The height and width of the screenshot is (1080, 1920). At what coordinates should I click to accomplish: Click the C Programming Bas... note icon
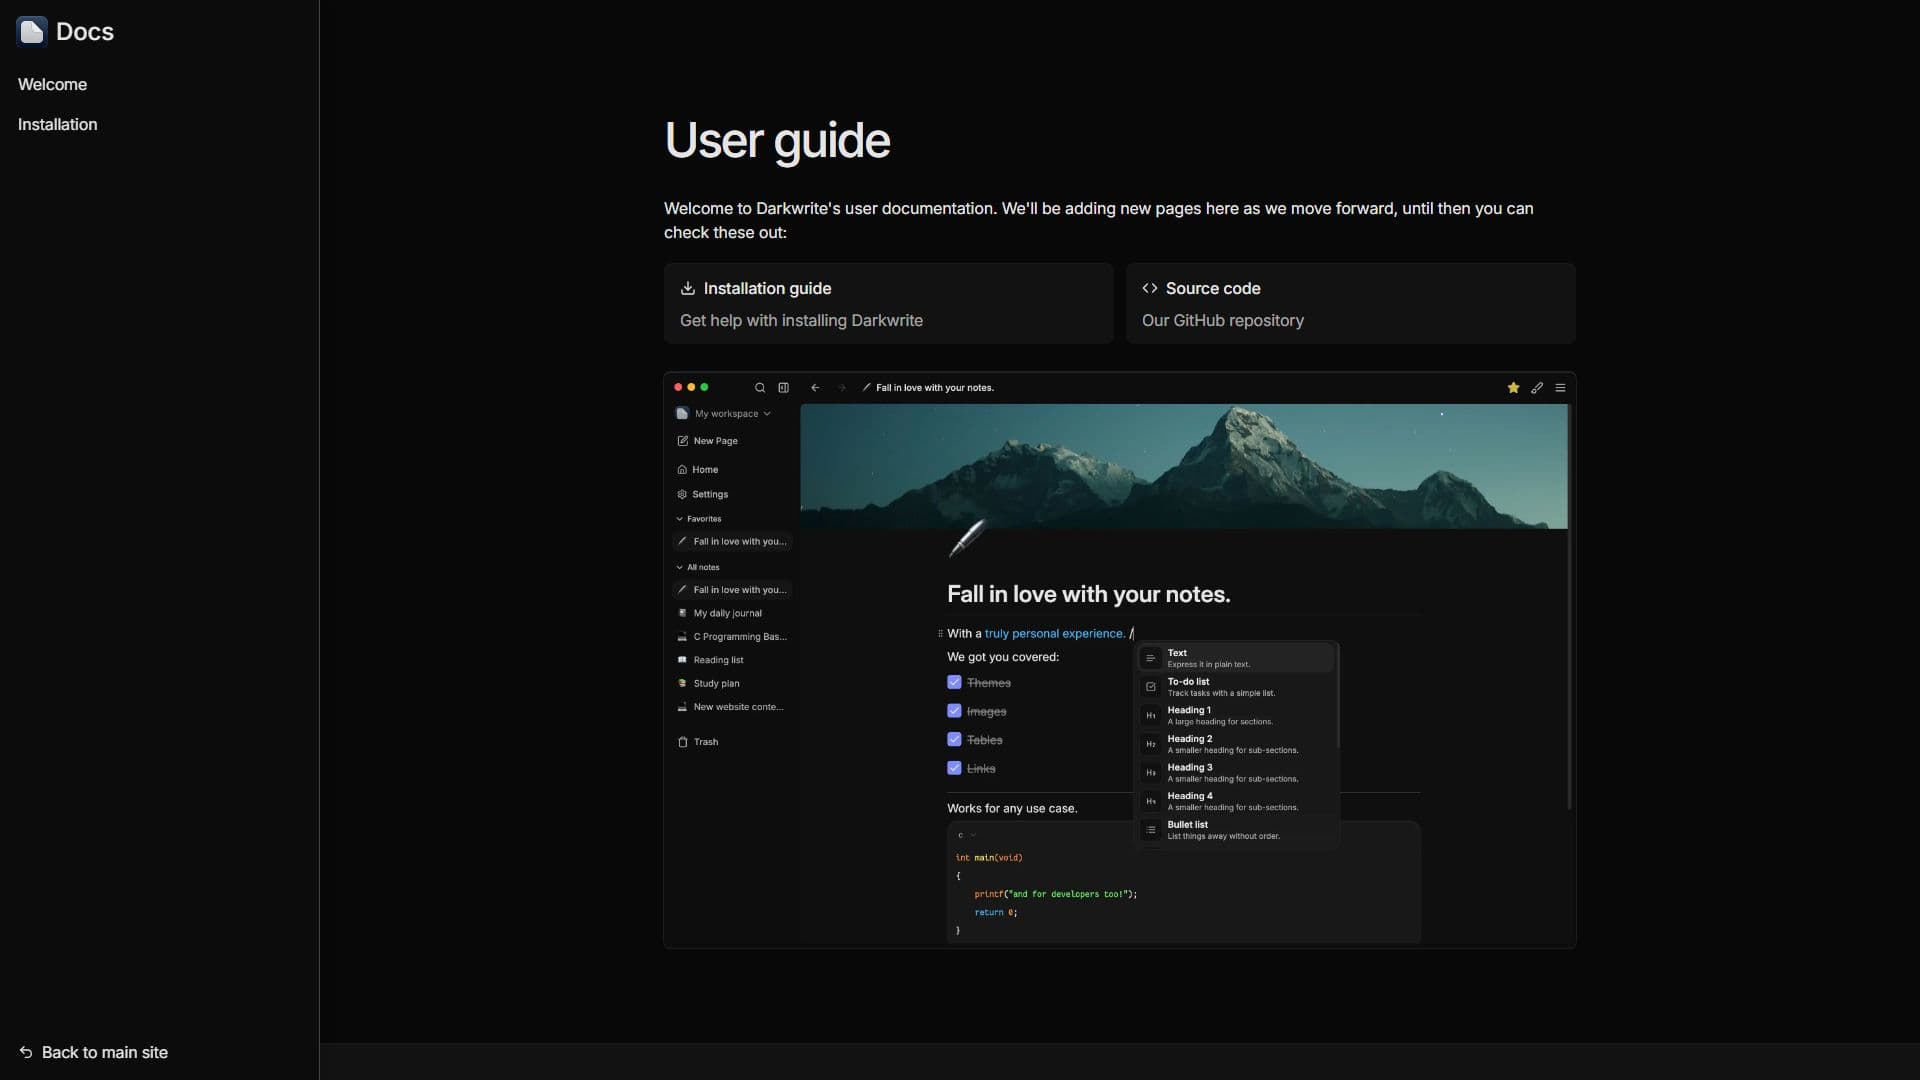point(682,637)
